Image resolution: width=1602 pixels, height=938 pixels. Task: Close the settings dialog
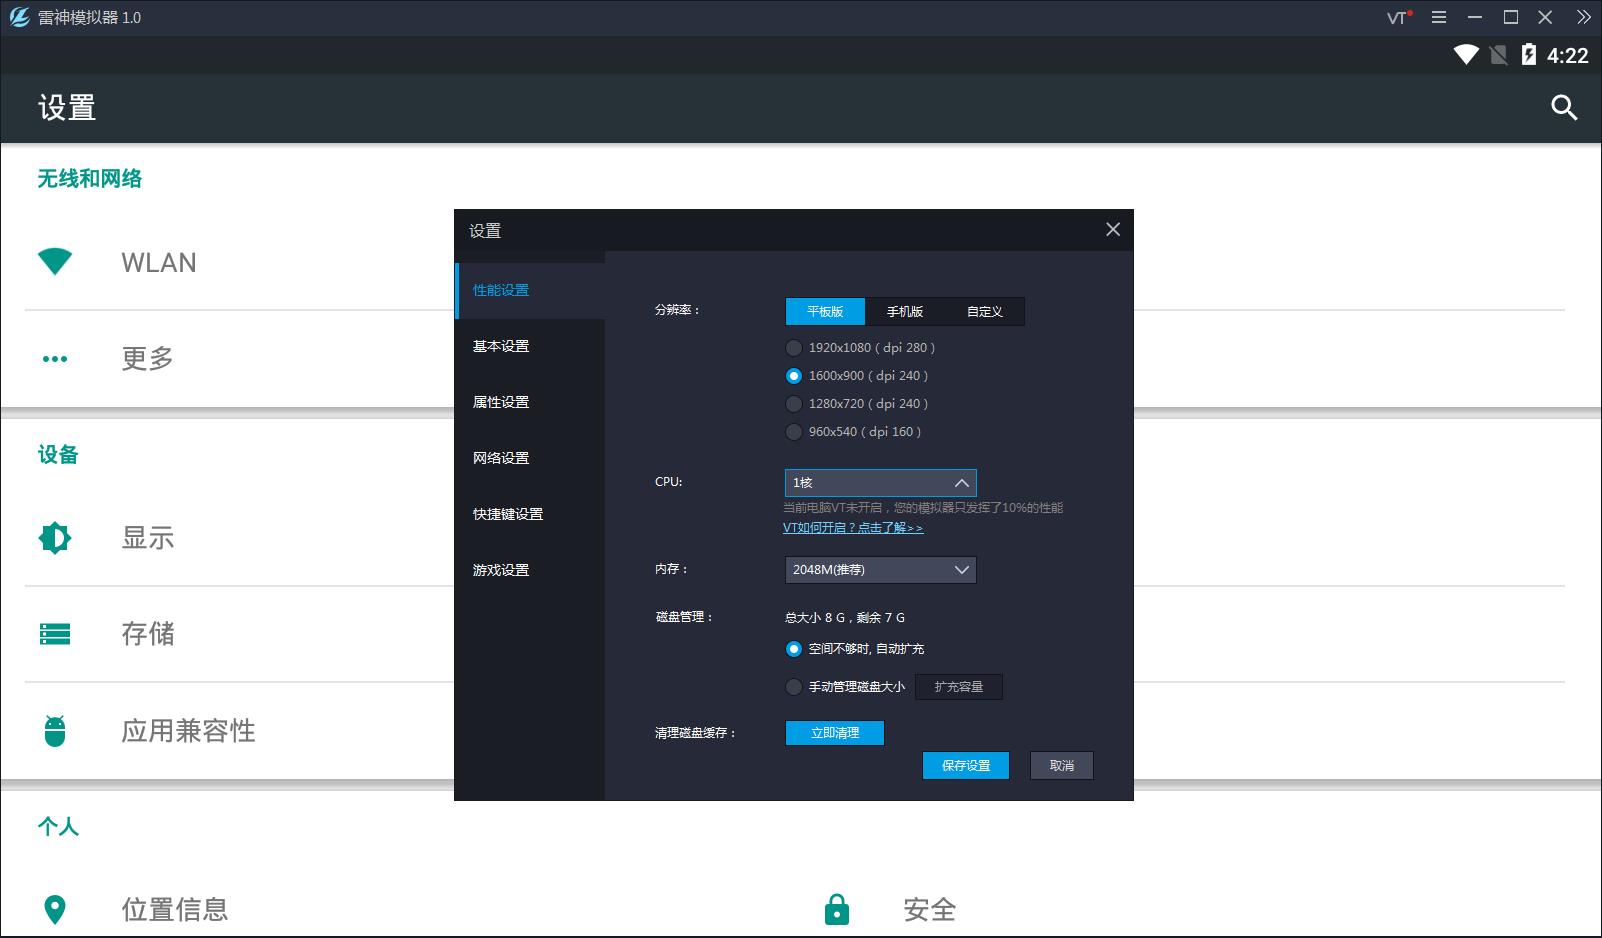click(x=1112, y=230)
